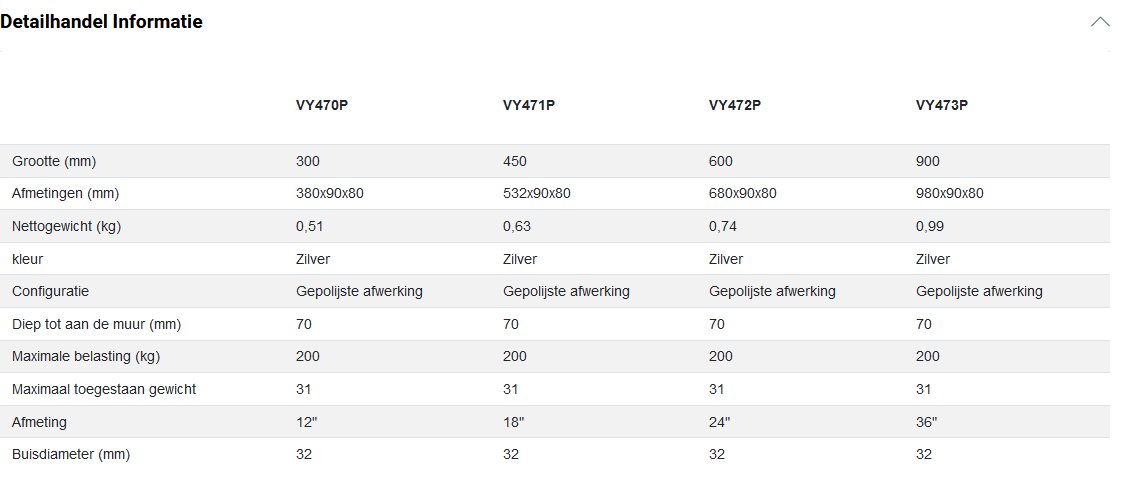Click the 980x90x80 dimensions cell
Image resolution: width=1129 pixels, height=478 pixels.
pyautogui.click(x=950, y=194)
